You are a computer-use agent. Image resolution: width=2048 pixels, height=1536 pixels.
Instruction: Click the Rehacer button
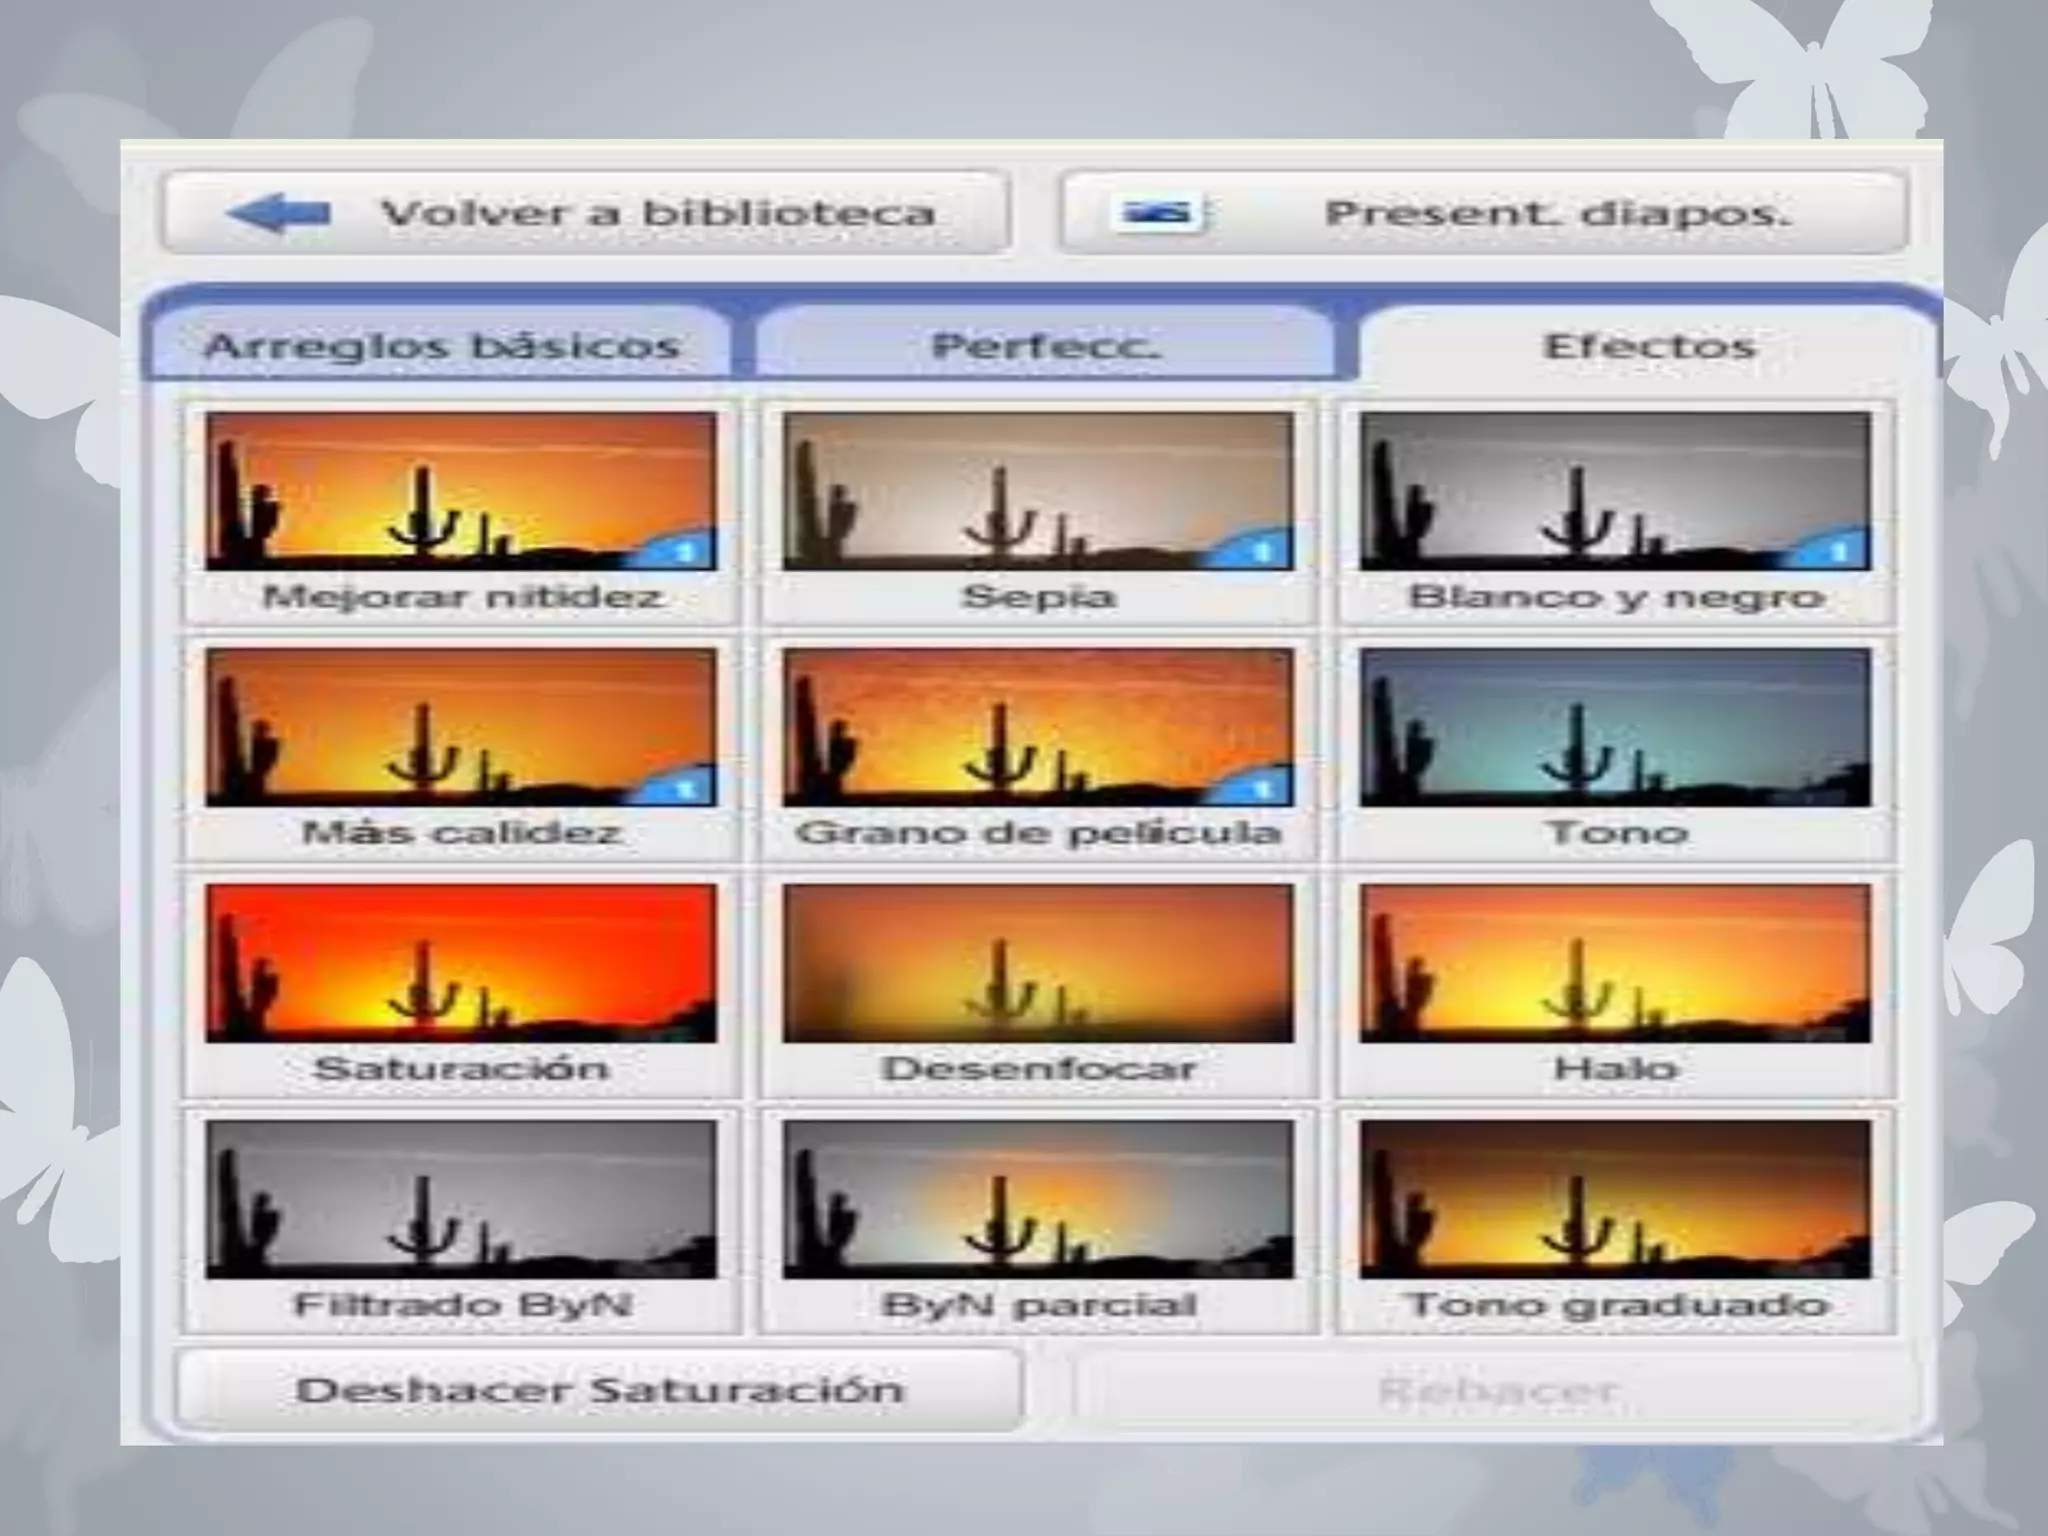point(1496,1390)
